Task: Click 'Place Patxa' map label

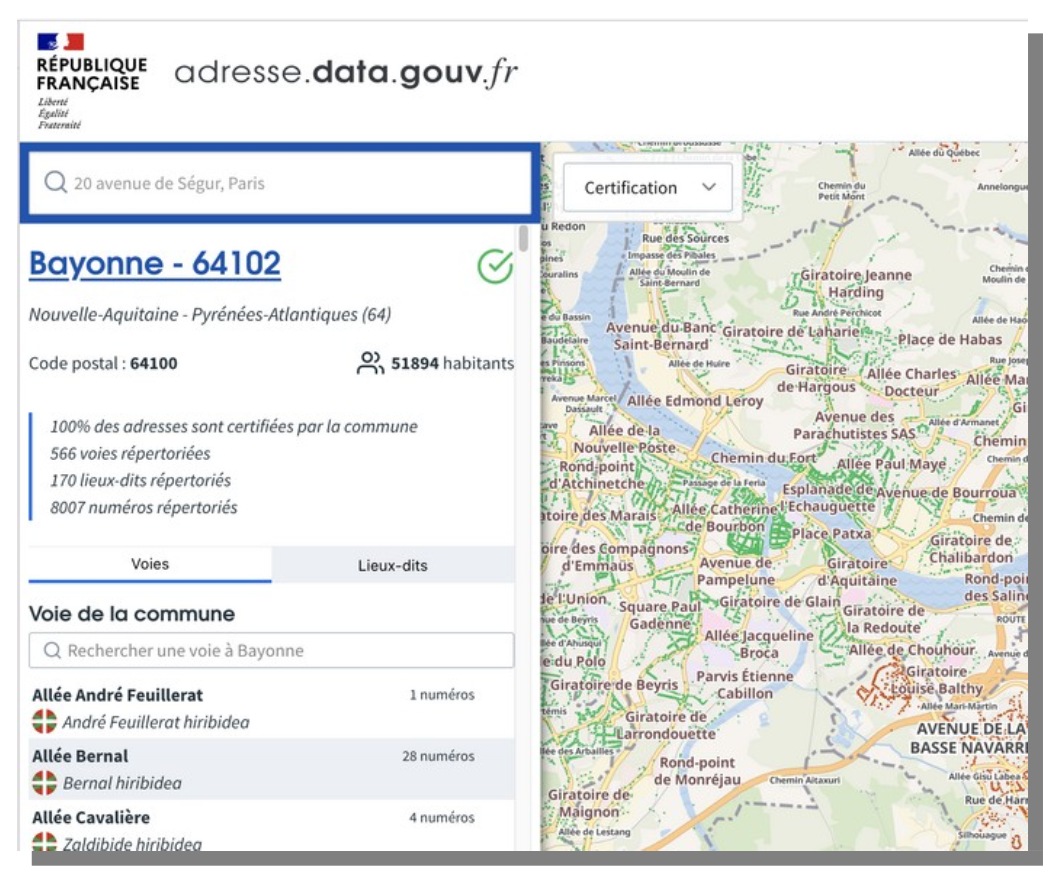Action: [x=831, y=534]
